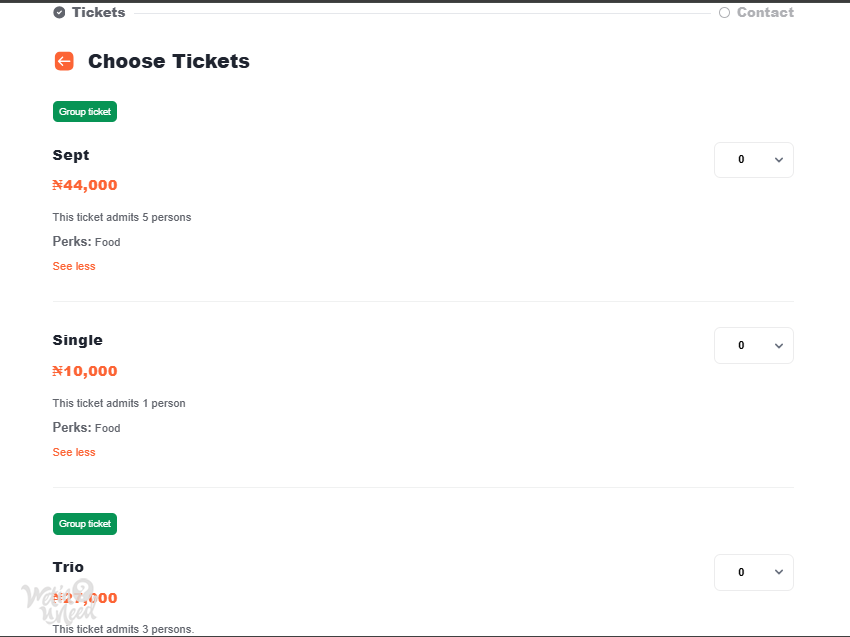Screen dimensions: 850x637
Task: Click the Tickets step checkmark icon
Action: tap(59, 12)
